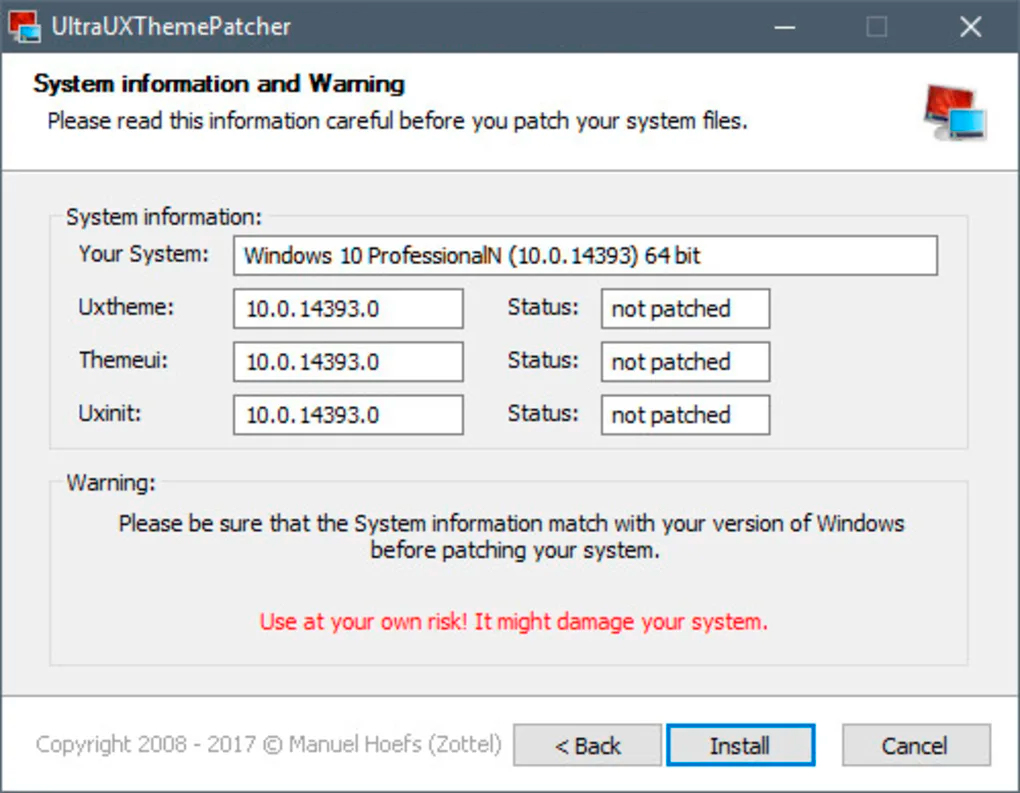Click the UltraUXThemePatcher title bar app icon
Screen dimensions: 1020x793
(23, 26)
